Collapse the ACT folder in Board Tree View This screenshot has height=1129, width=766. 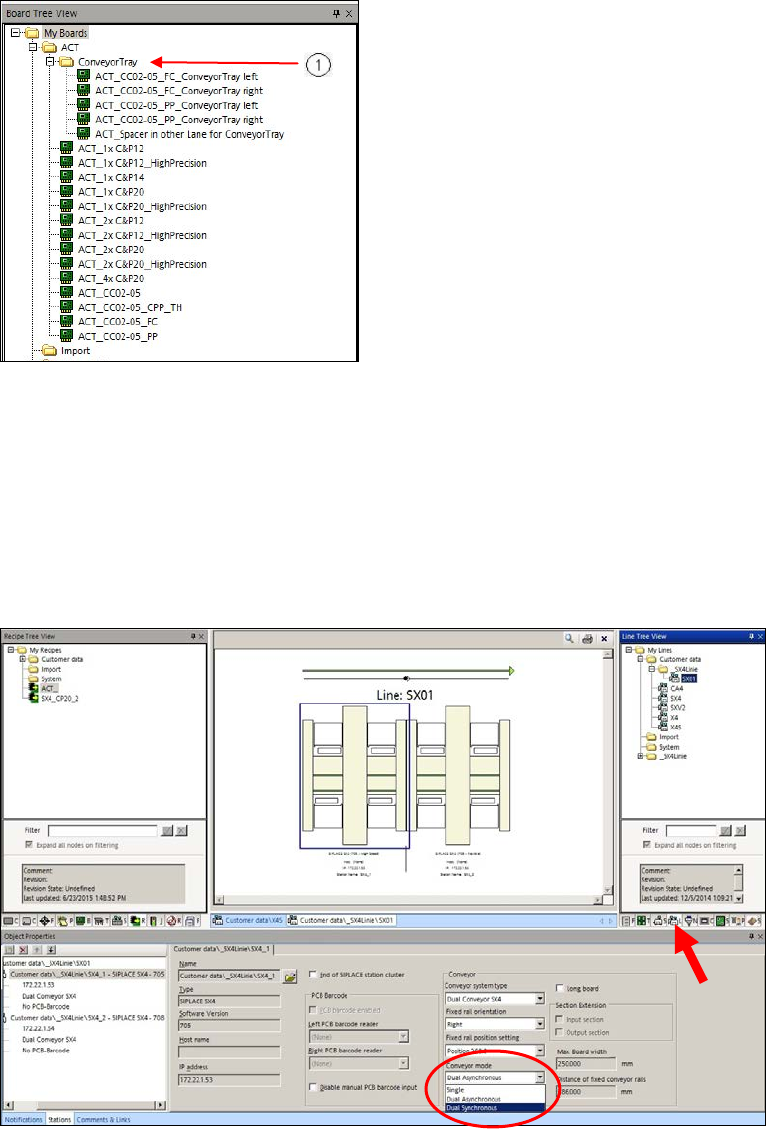(x=32, y=48)
